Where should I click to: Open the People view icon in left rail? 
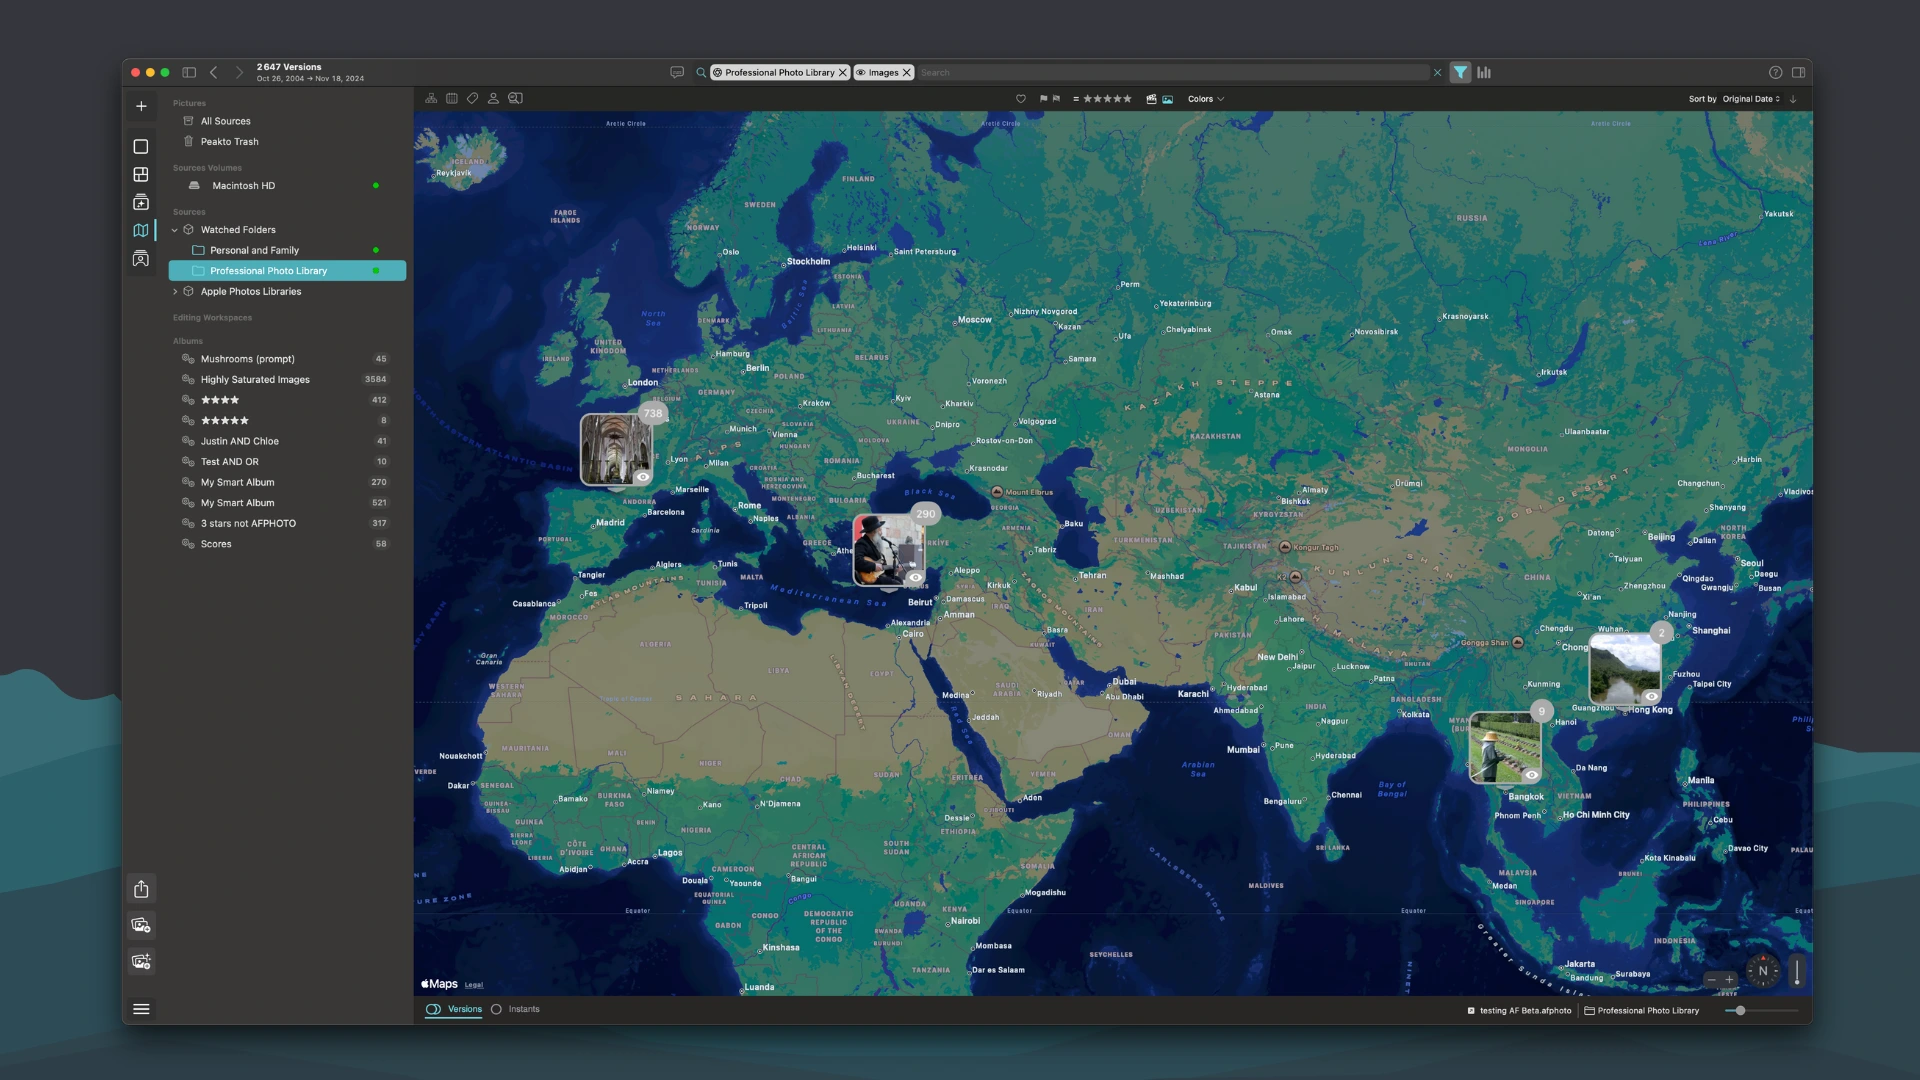(x=141, y=259)
